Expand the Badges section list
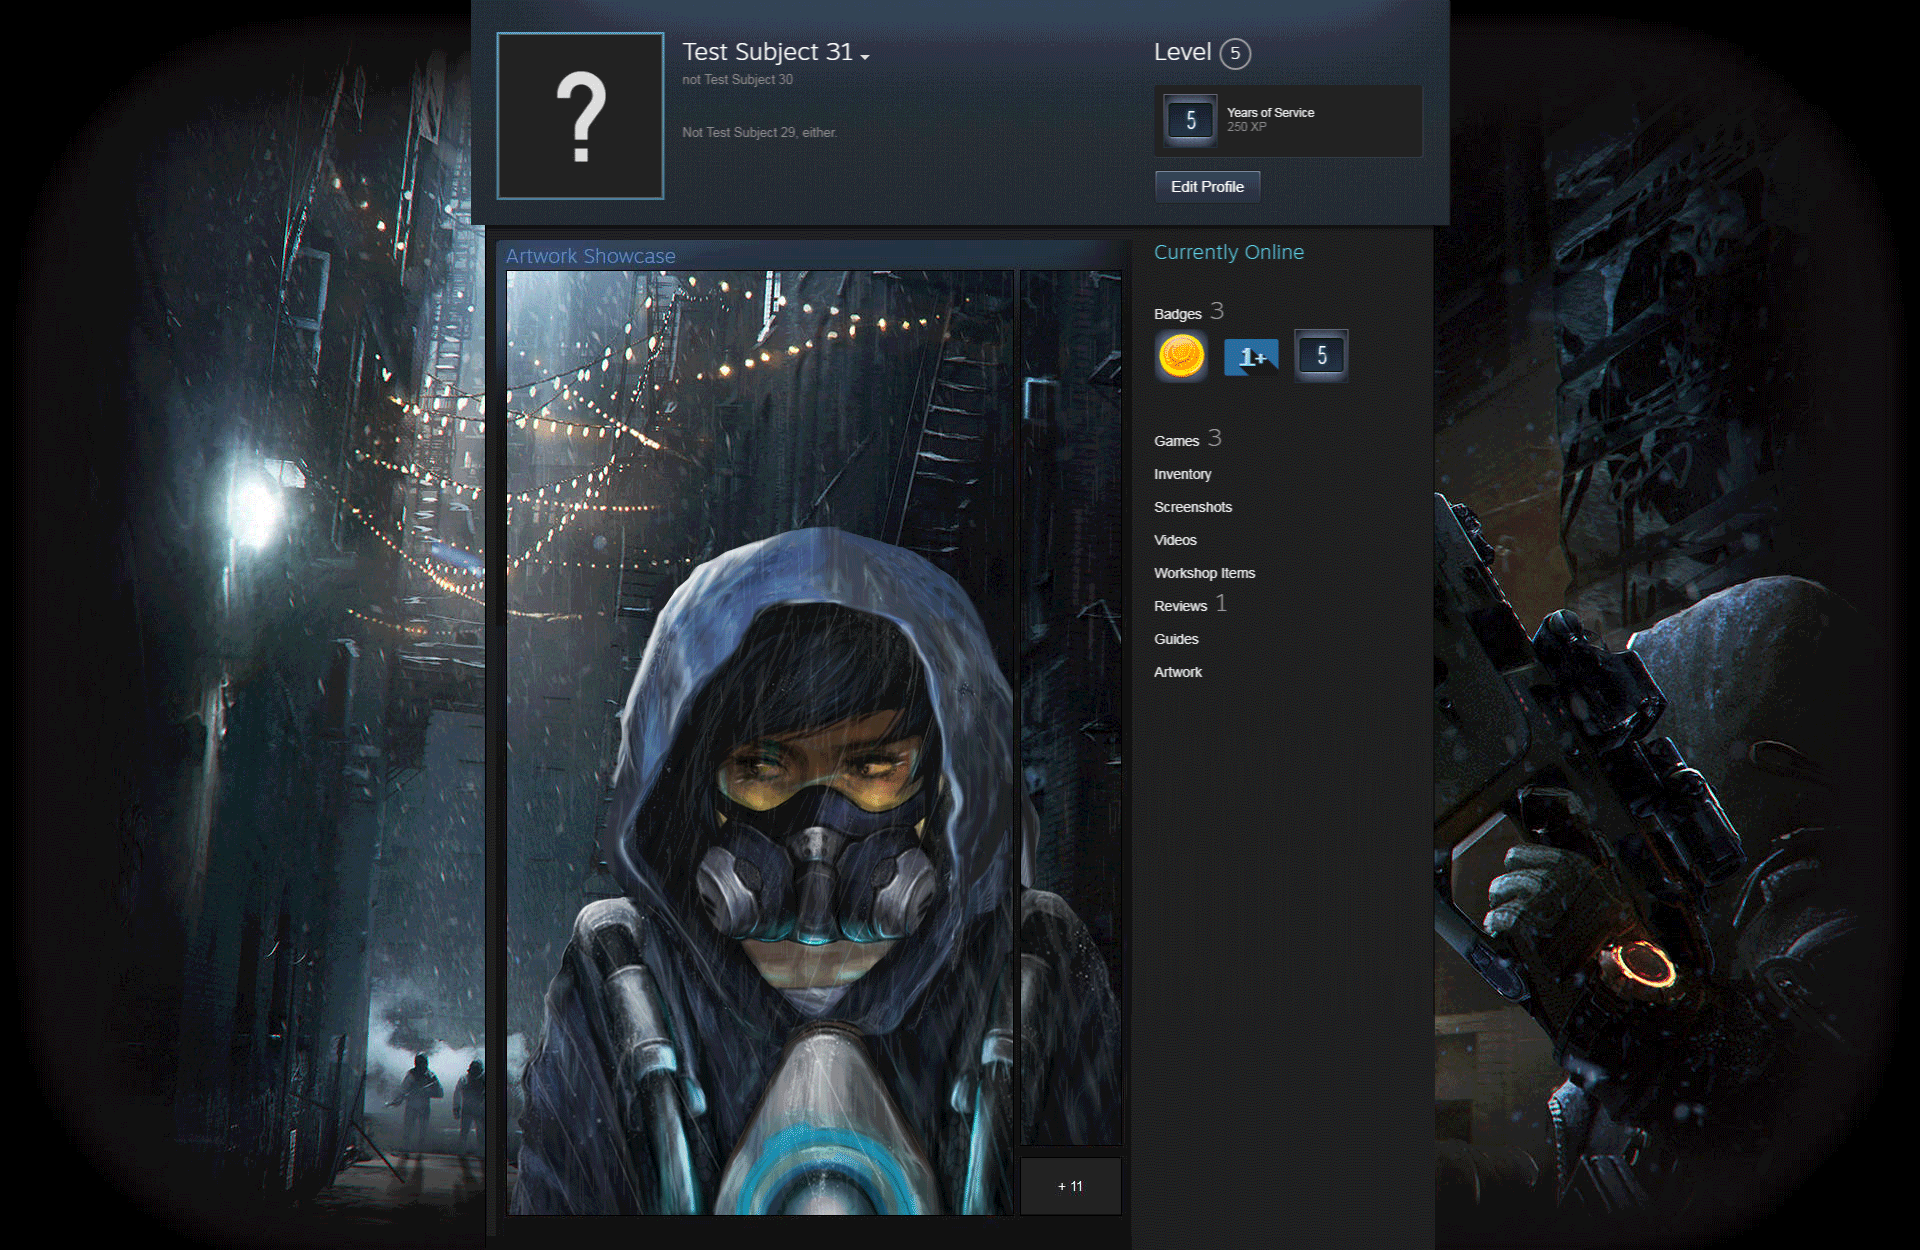The image size is (1920, 1250). point(1188,311)
